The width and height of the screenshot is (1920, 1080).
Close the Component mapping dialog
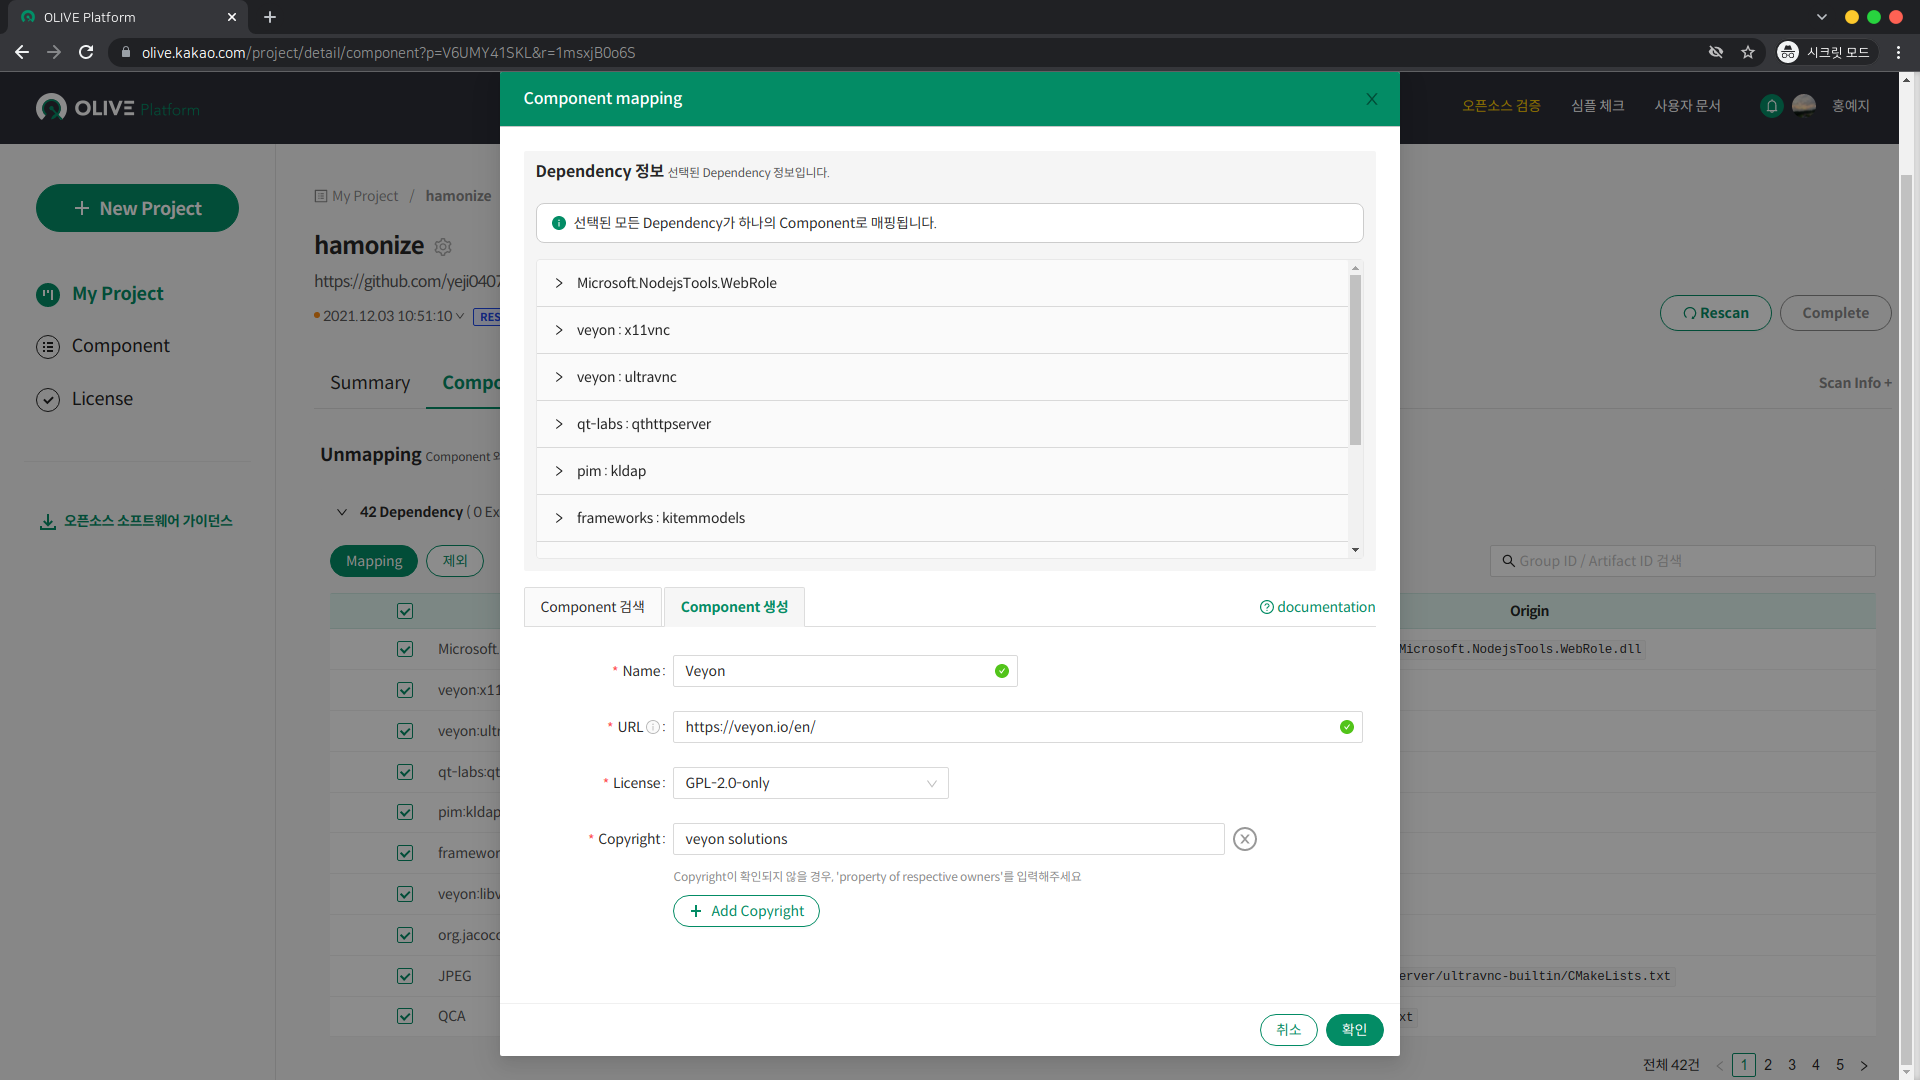1371,99
